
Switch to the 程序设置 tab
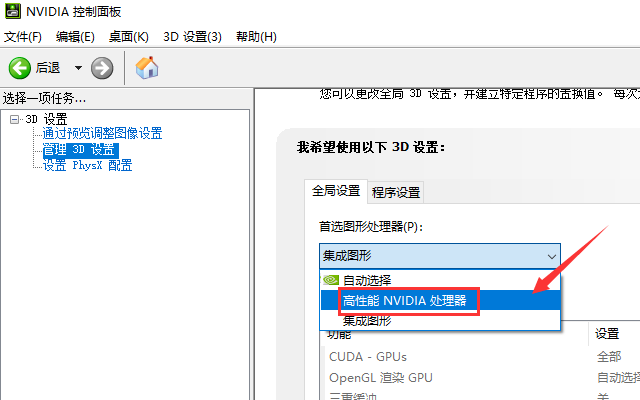tap(396, 192)
